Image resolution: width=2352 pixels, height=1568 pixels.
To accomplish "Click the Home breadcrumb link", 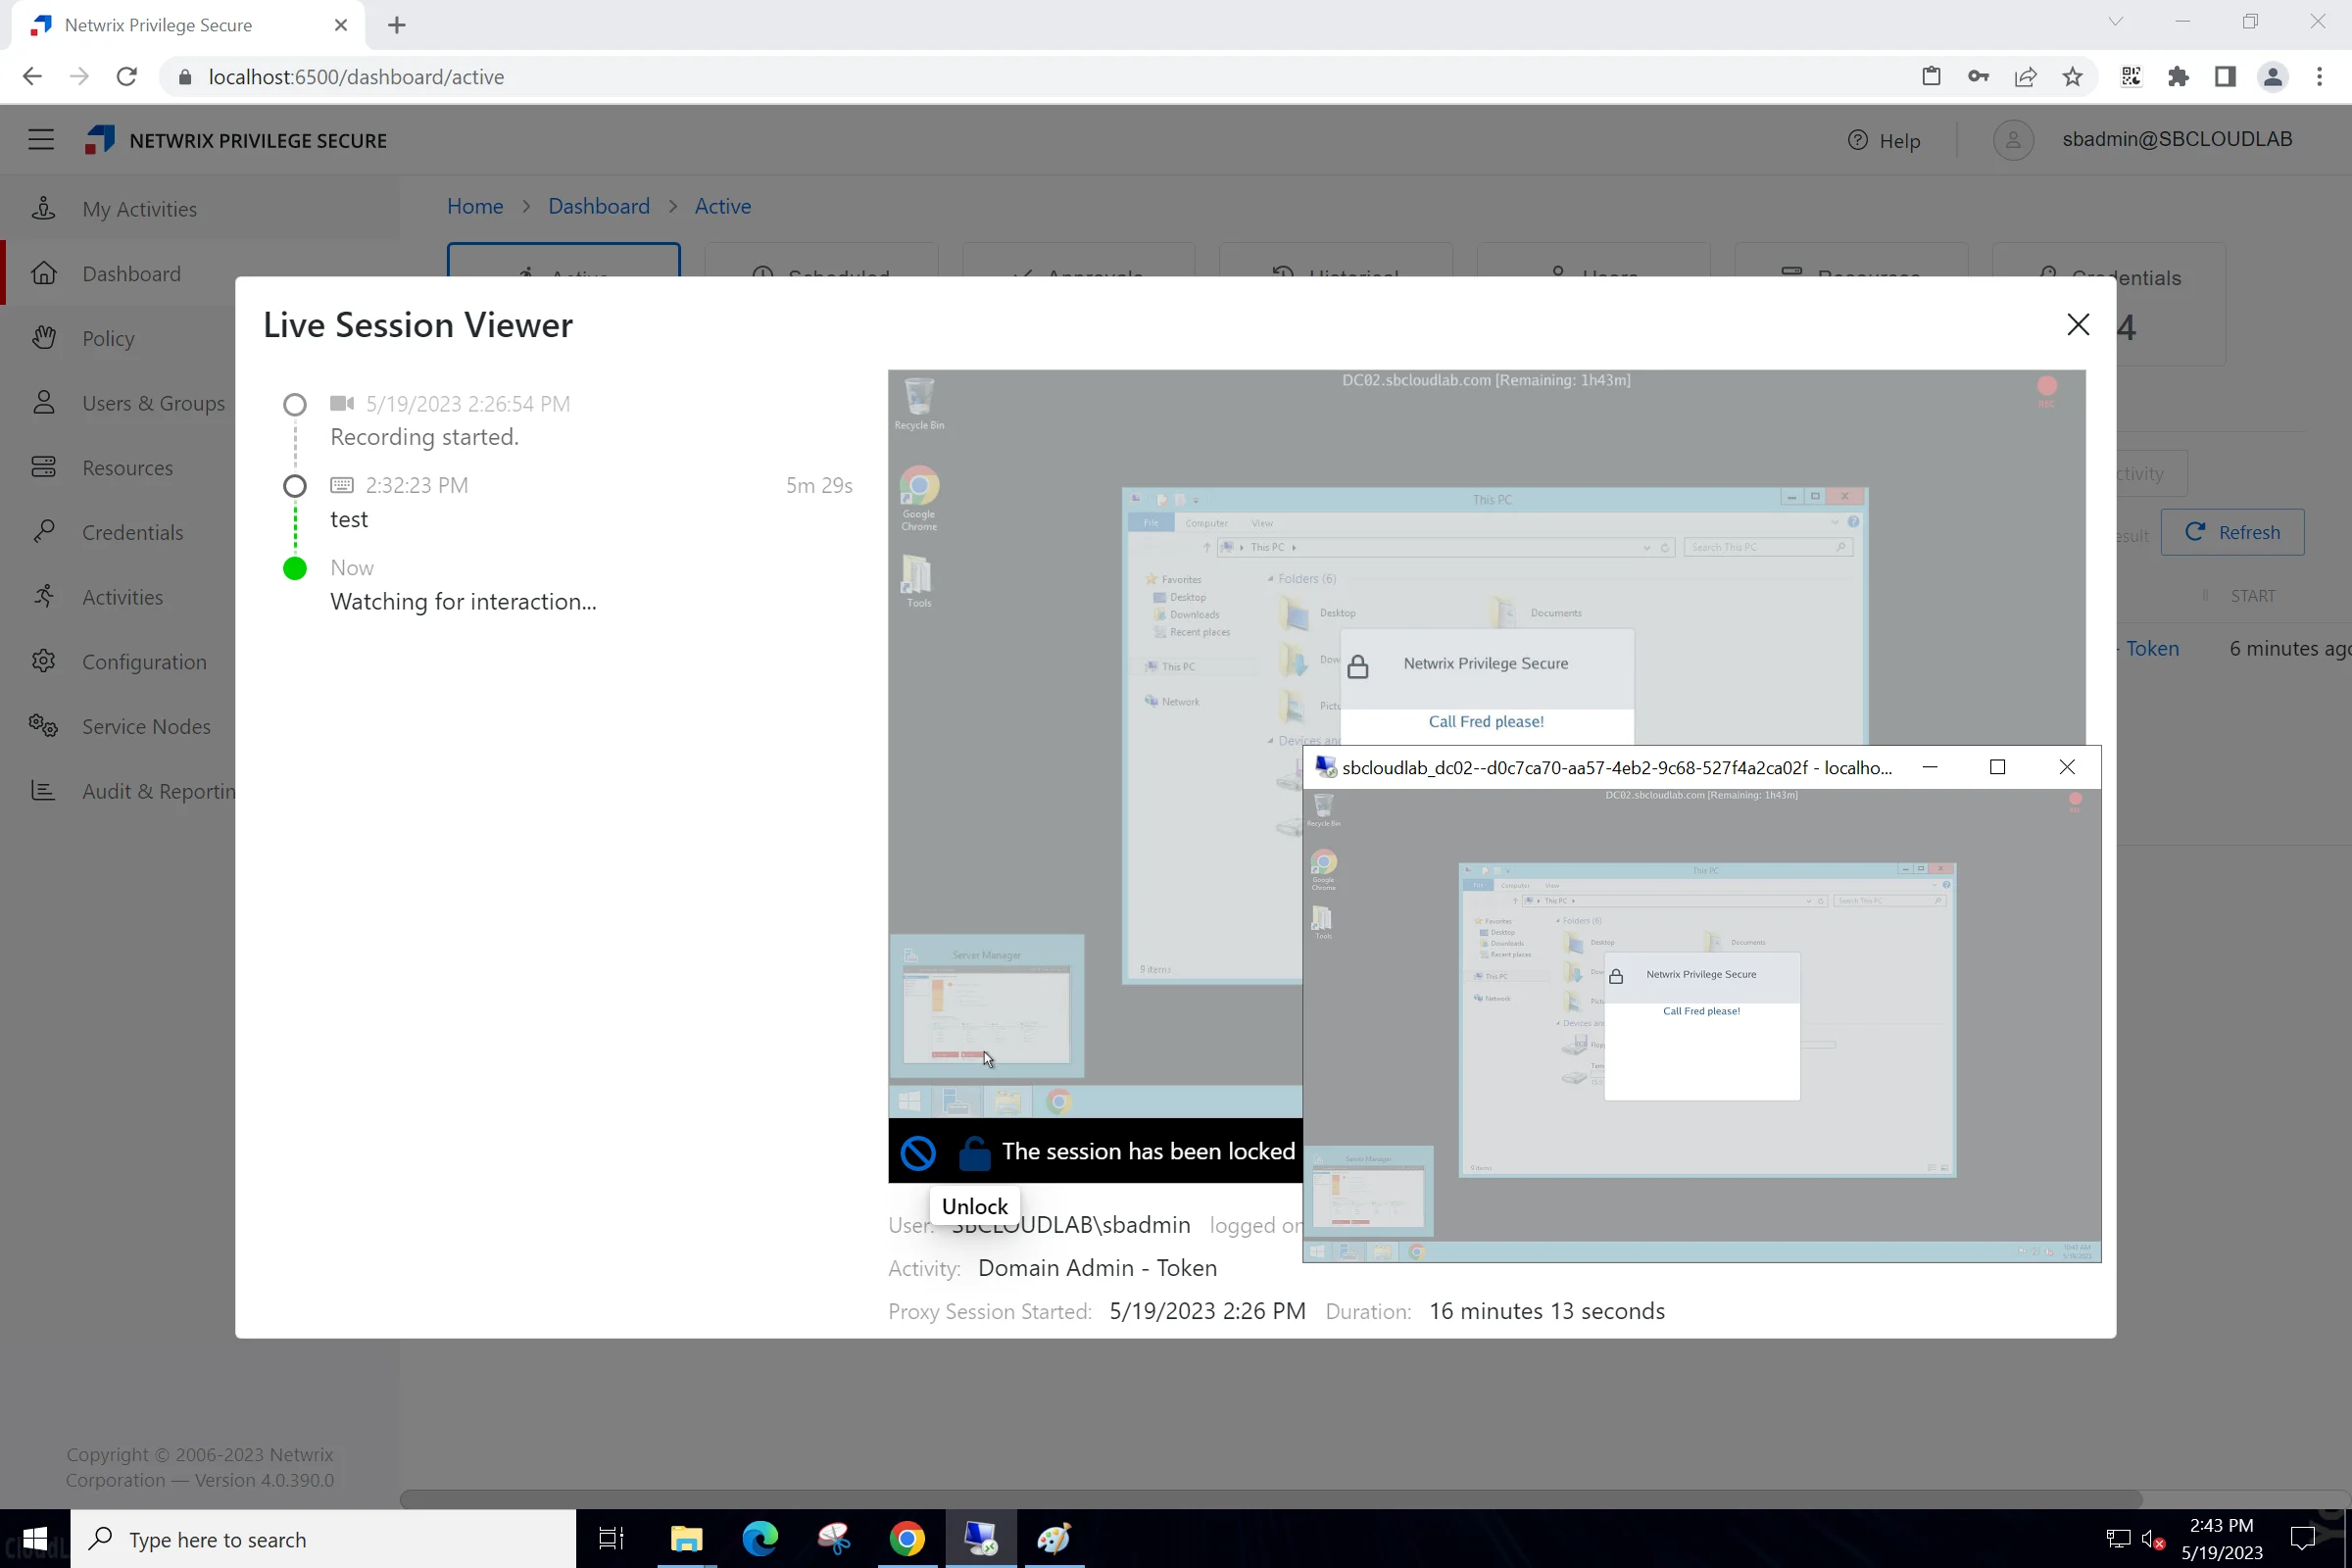I will (x=475, y=206).
